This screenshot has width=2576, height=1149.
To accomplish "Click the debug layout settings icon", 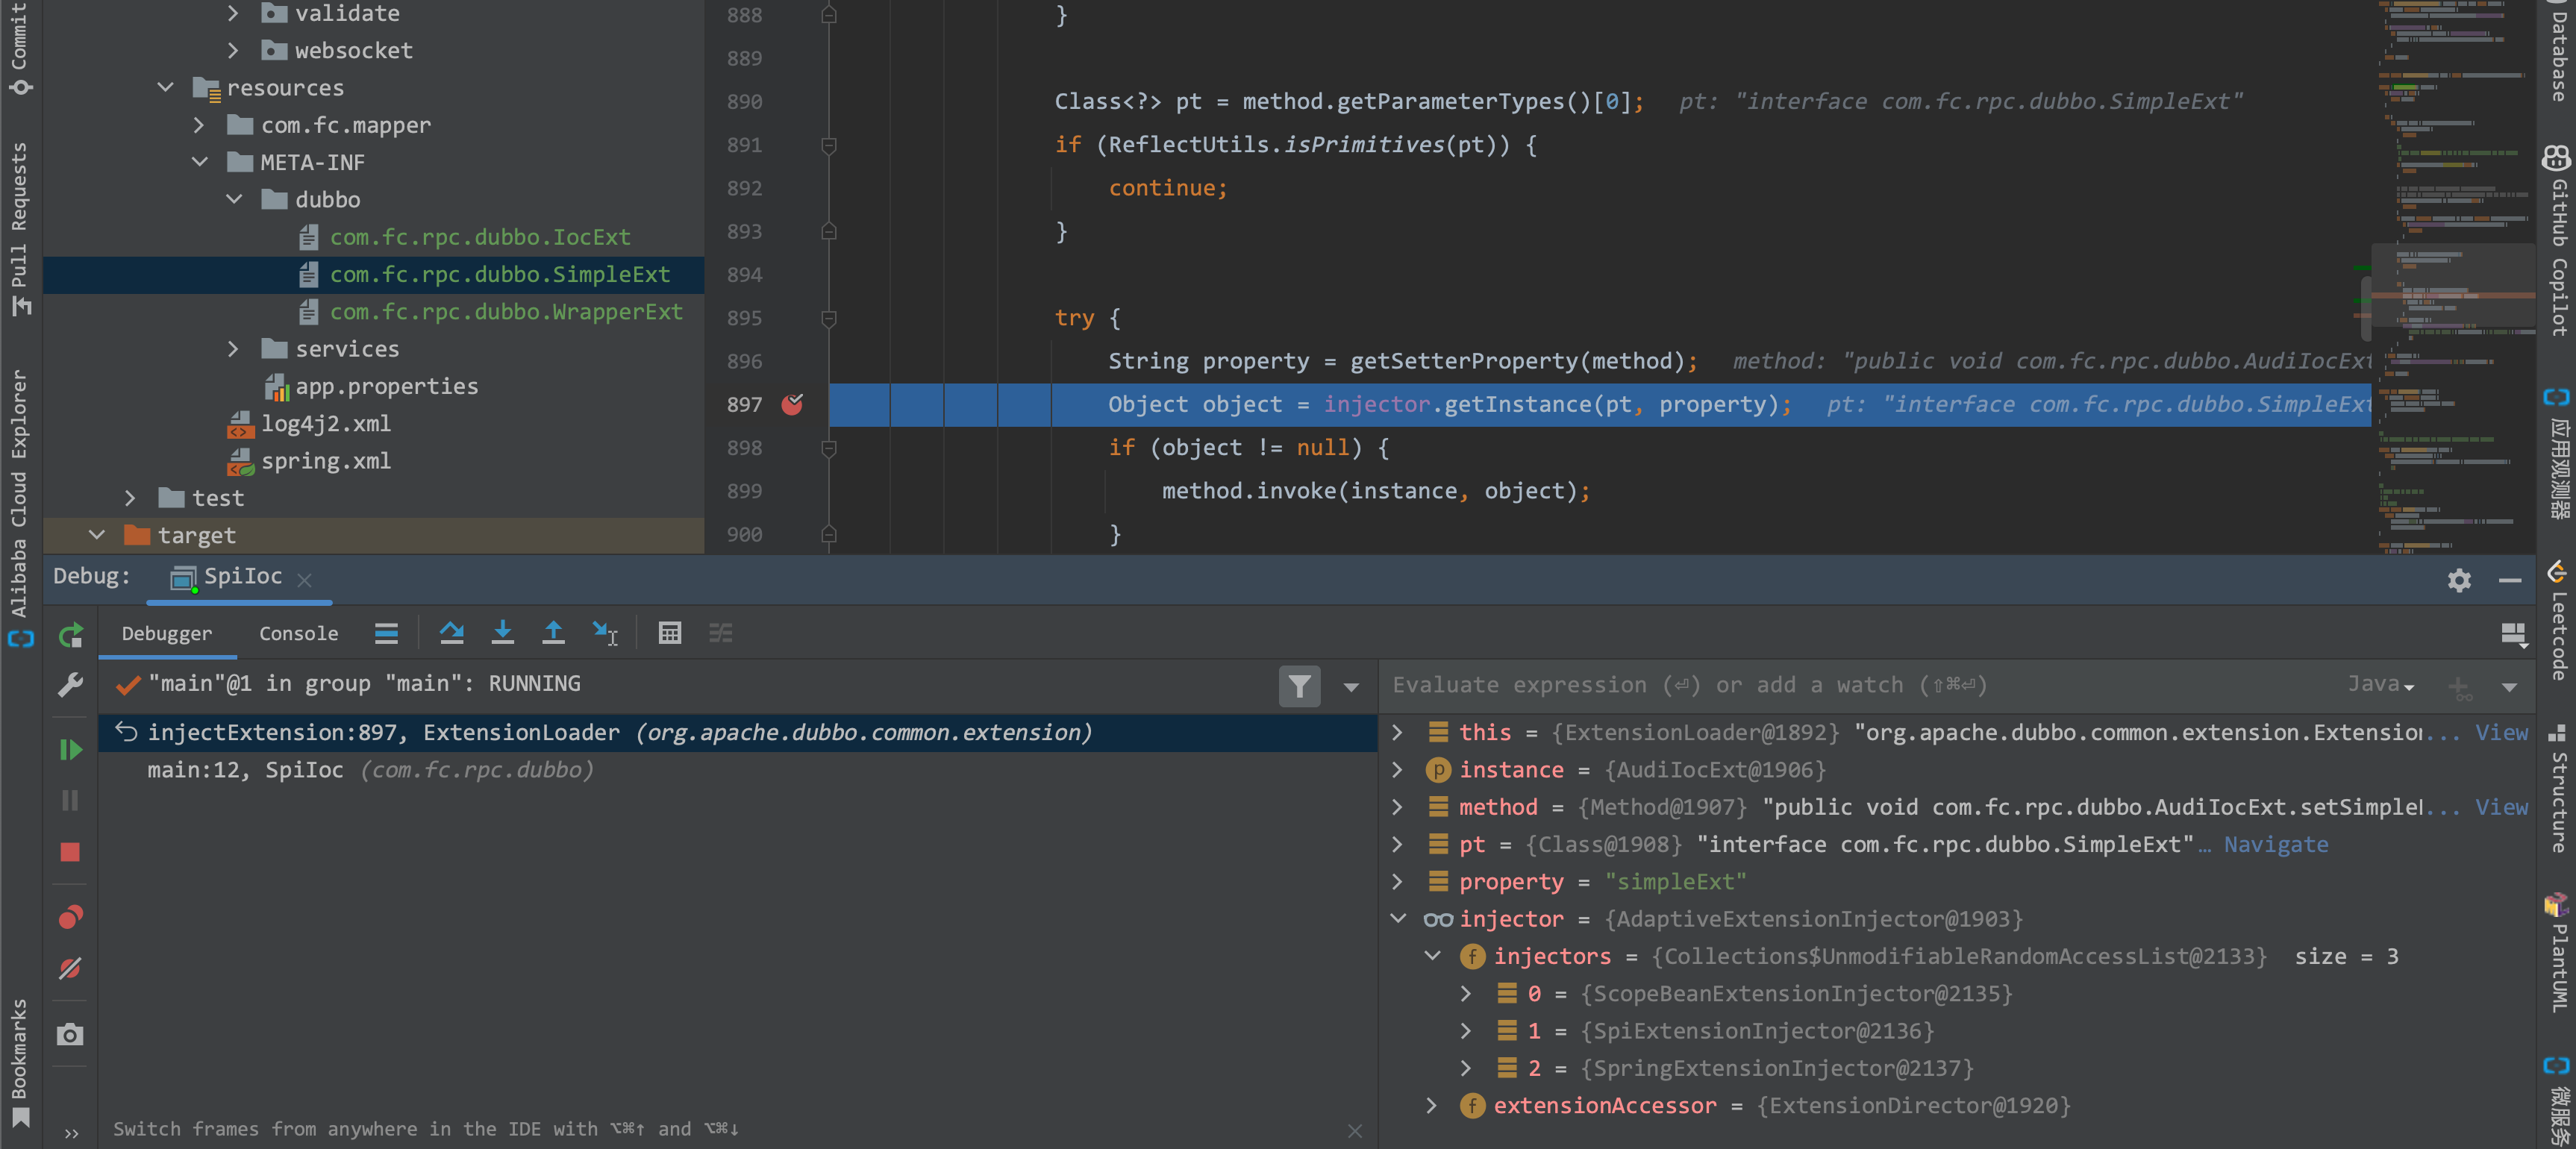I will point(2513,634).
